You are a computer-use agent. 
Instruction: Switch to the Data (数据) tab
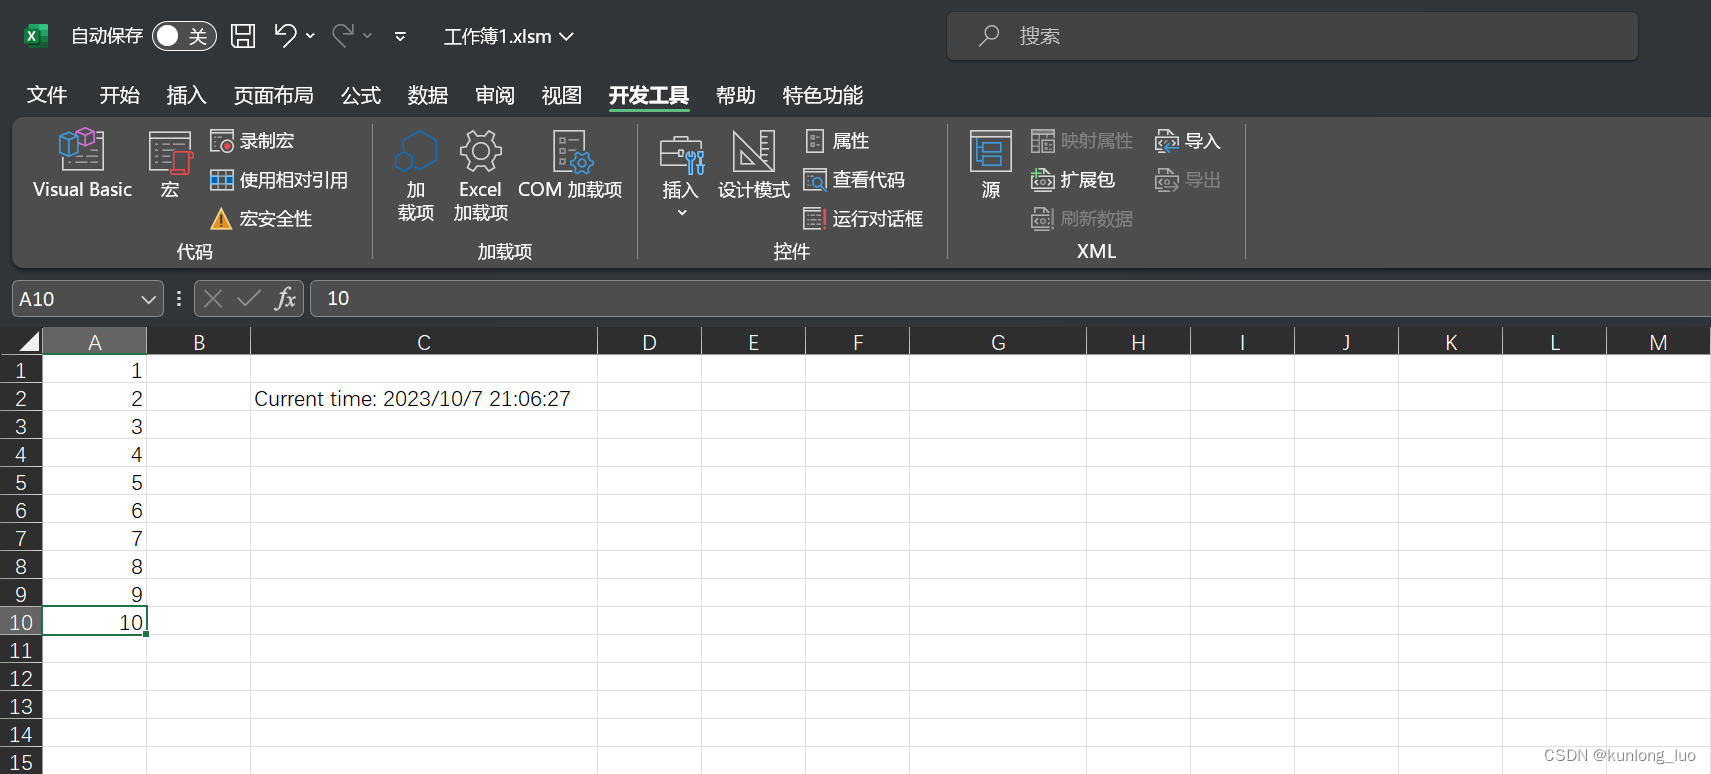click(428, 95)
